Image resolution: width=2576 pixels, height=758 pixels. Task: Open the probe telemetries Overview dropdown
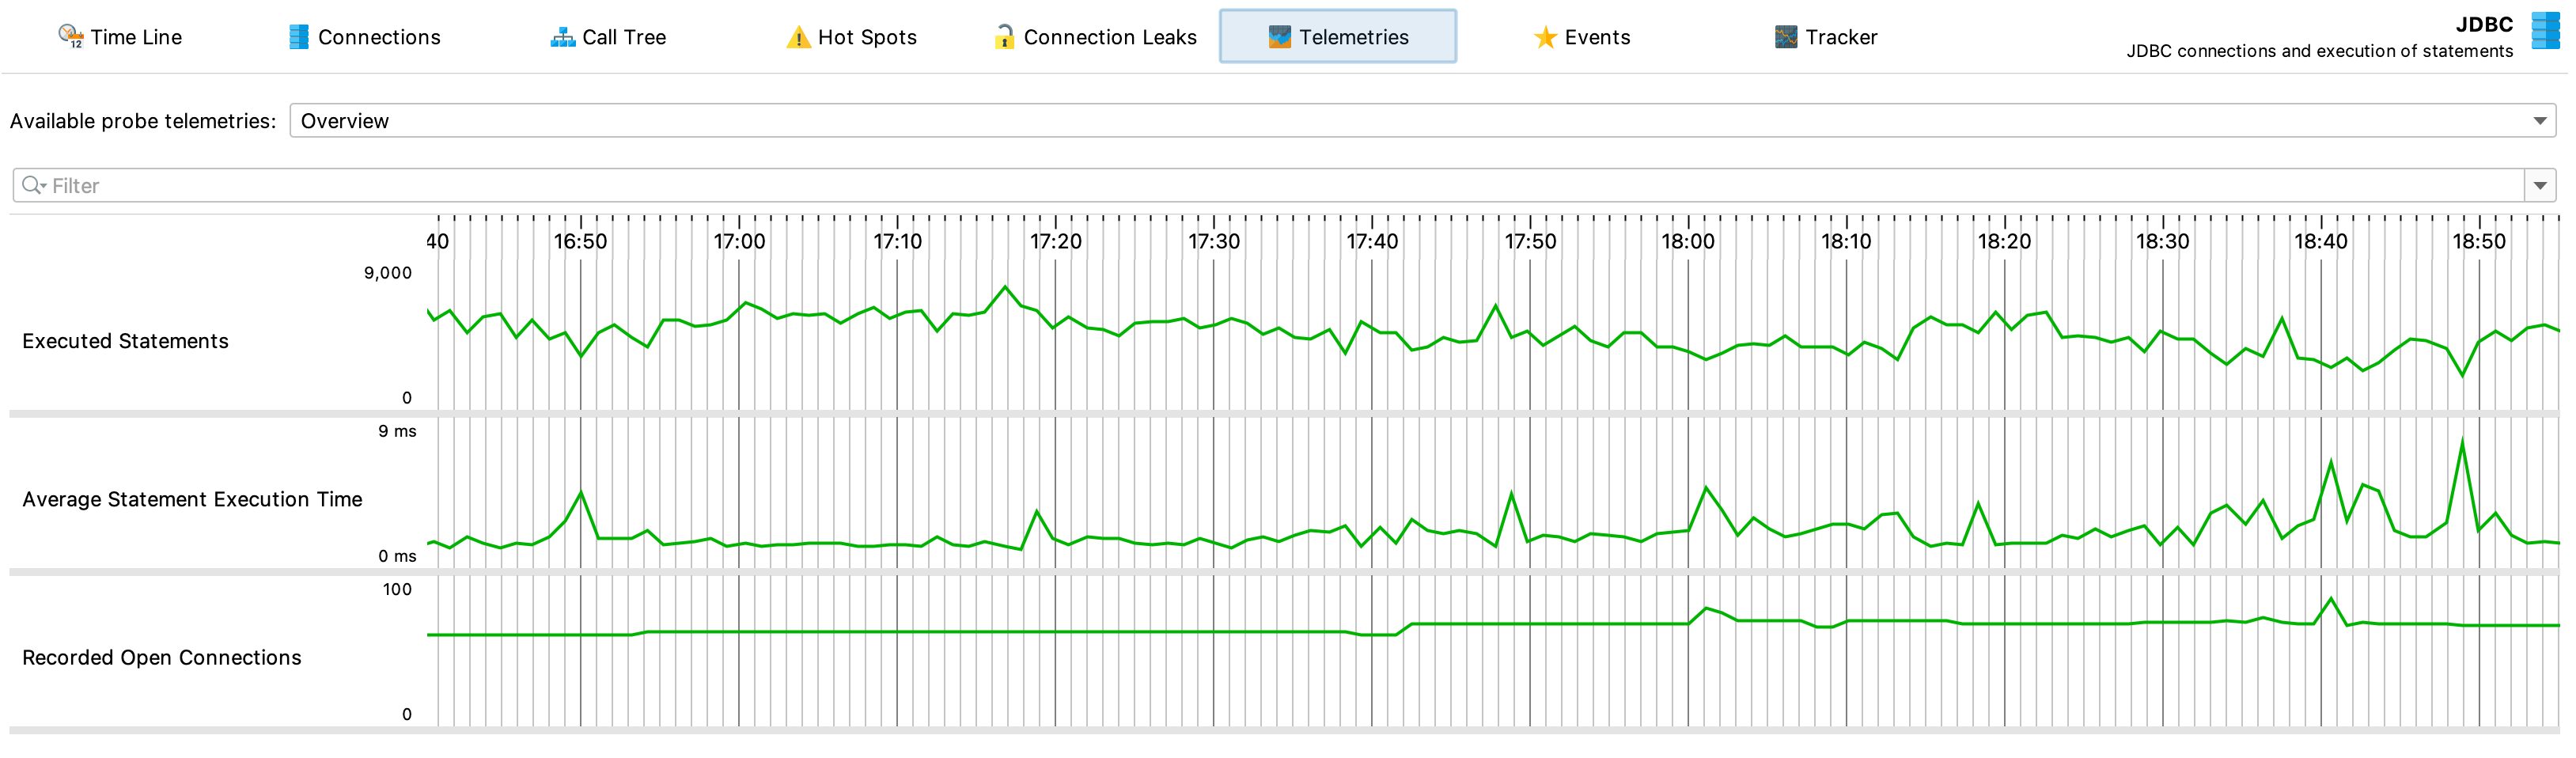point(1422,121)
